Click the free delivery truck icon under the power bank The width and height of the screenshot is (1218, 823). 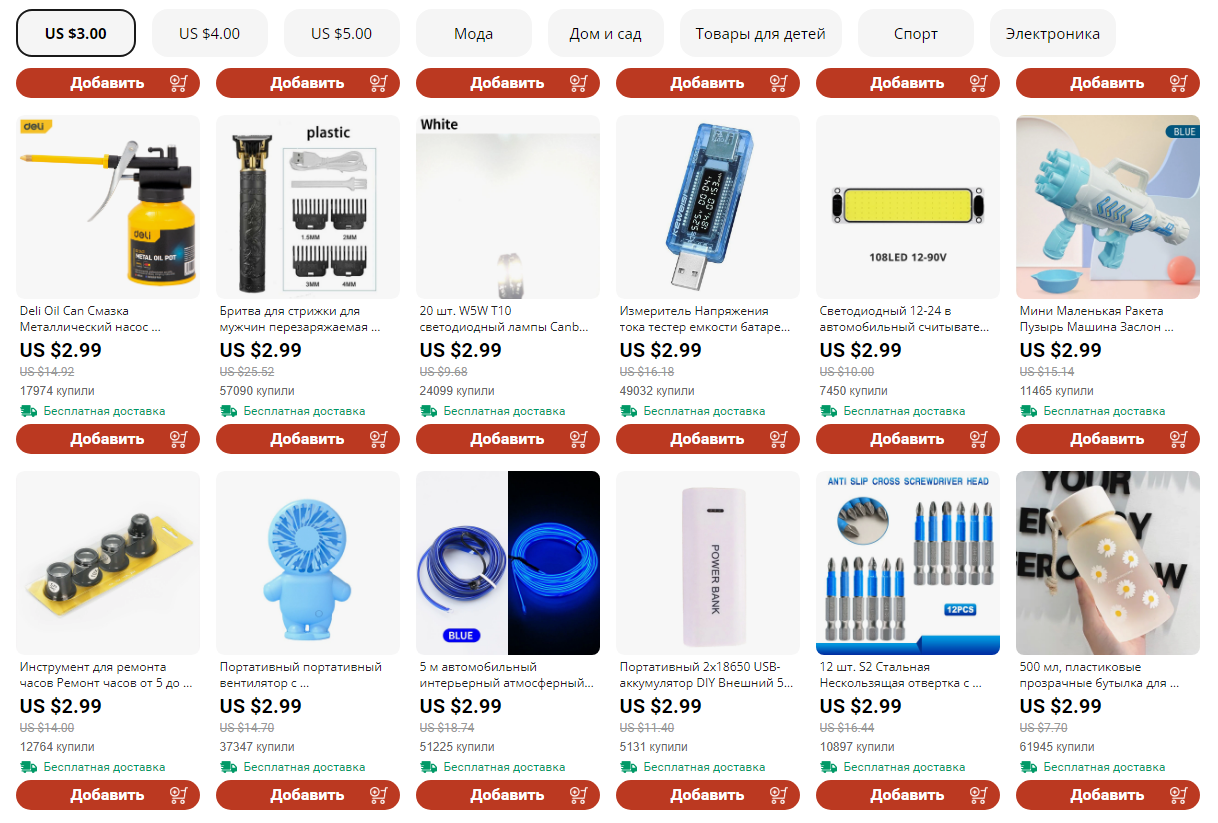pyautogui.click(x=628, y=767)
